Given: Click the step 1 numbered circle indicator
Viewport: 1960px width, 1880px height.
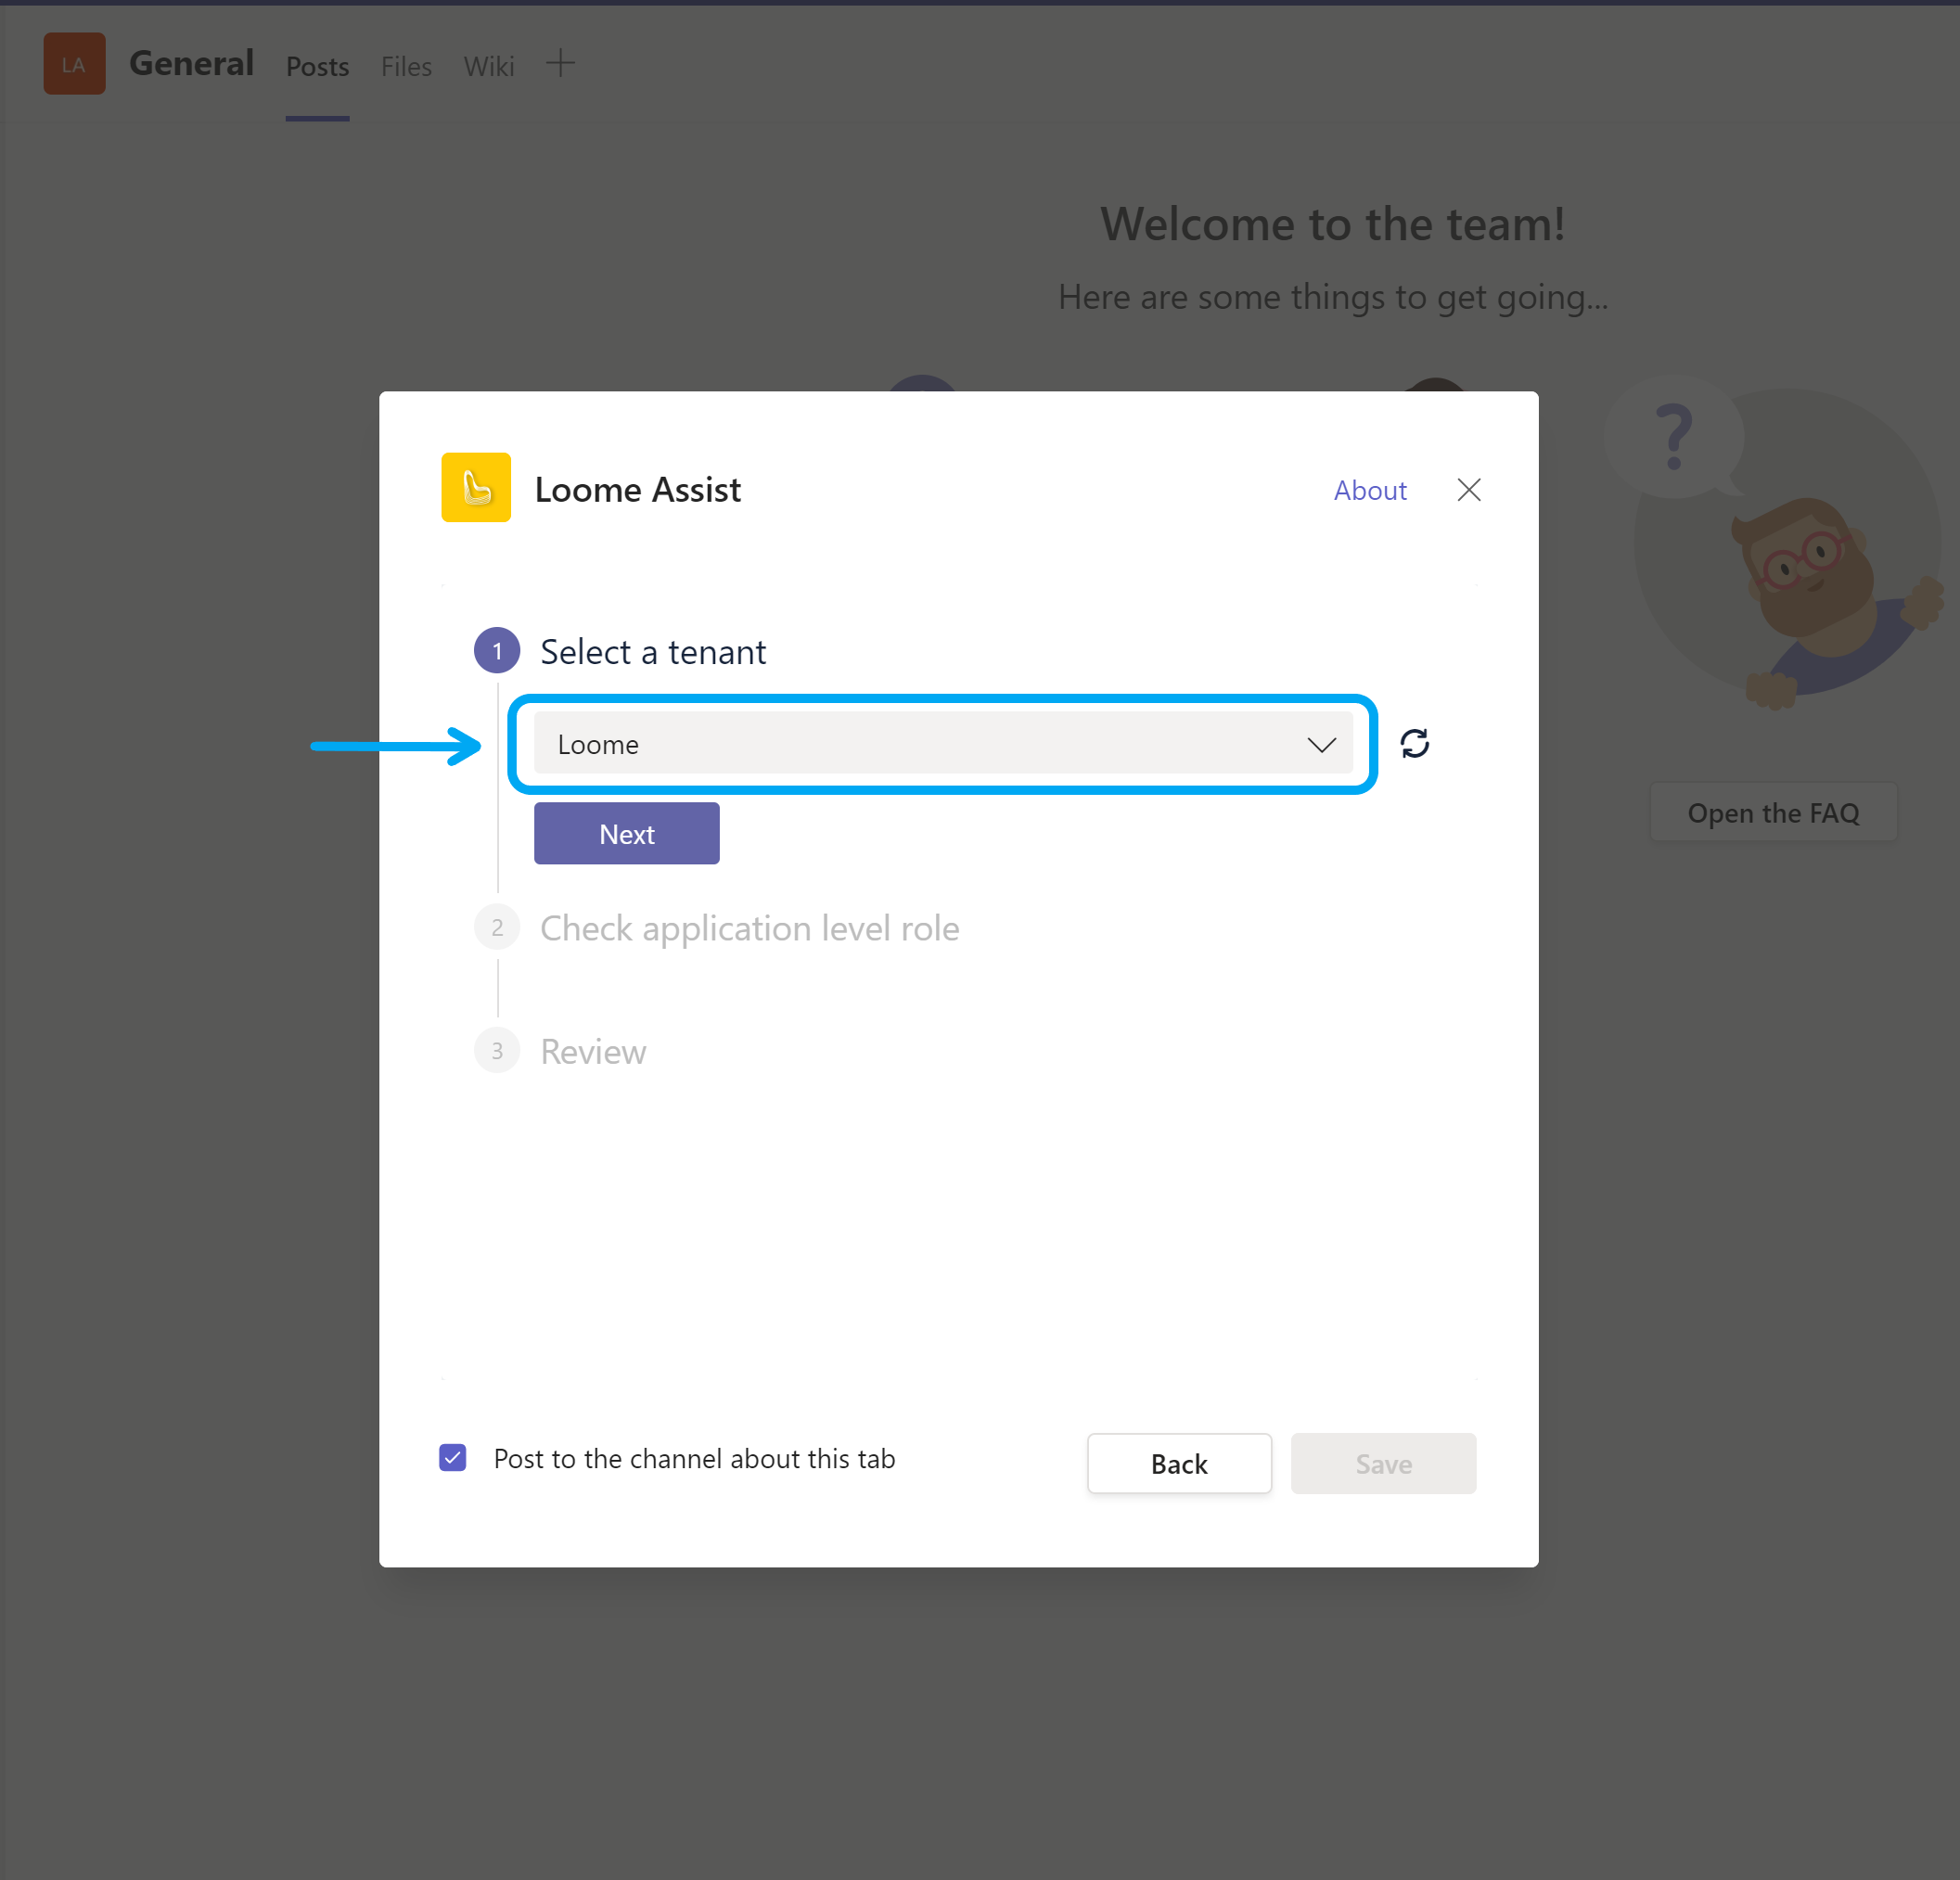Looking at the screenshot, I should [x=497, y=651].
